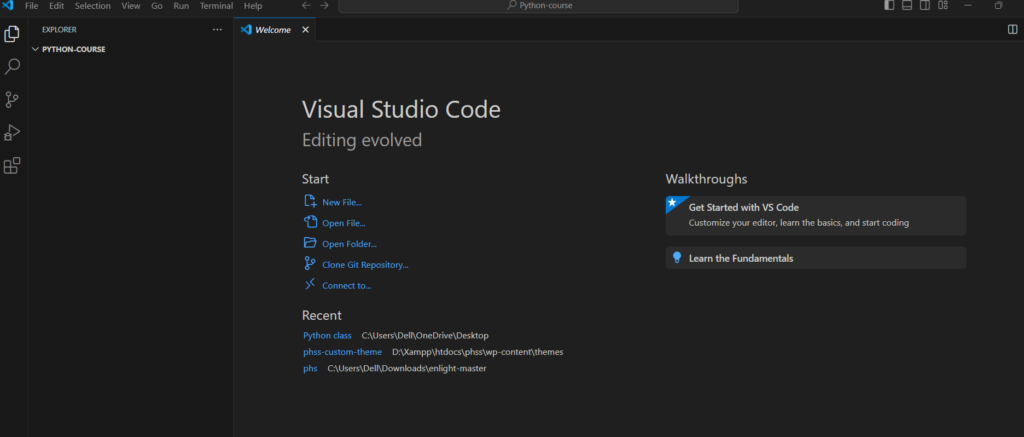This screenshot has height=437, width=1024.
Task: Open the Selection menu
Action: (x=92, y=6)
